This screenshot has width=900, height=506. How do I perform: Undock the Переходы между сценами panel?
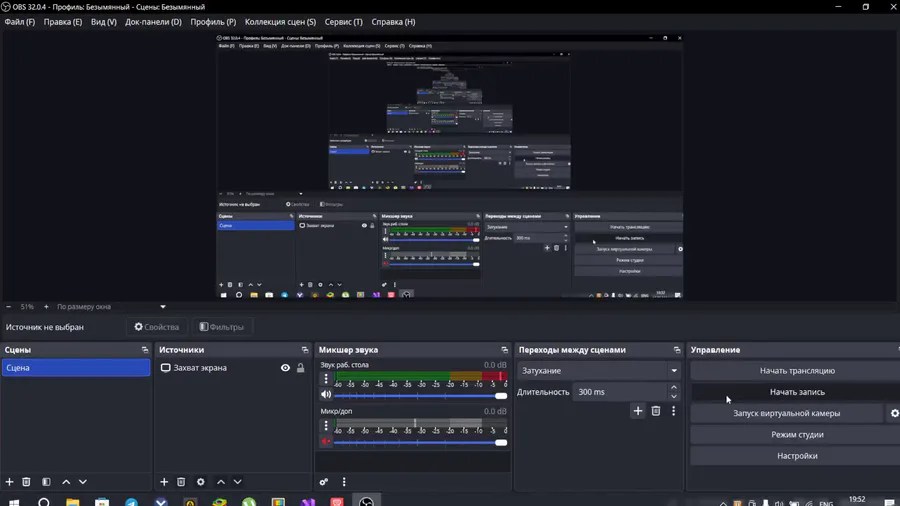click(x=677, y=350)
